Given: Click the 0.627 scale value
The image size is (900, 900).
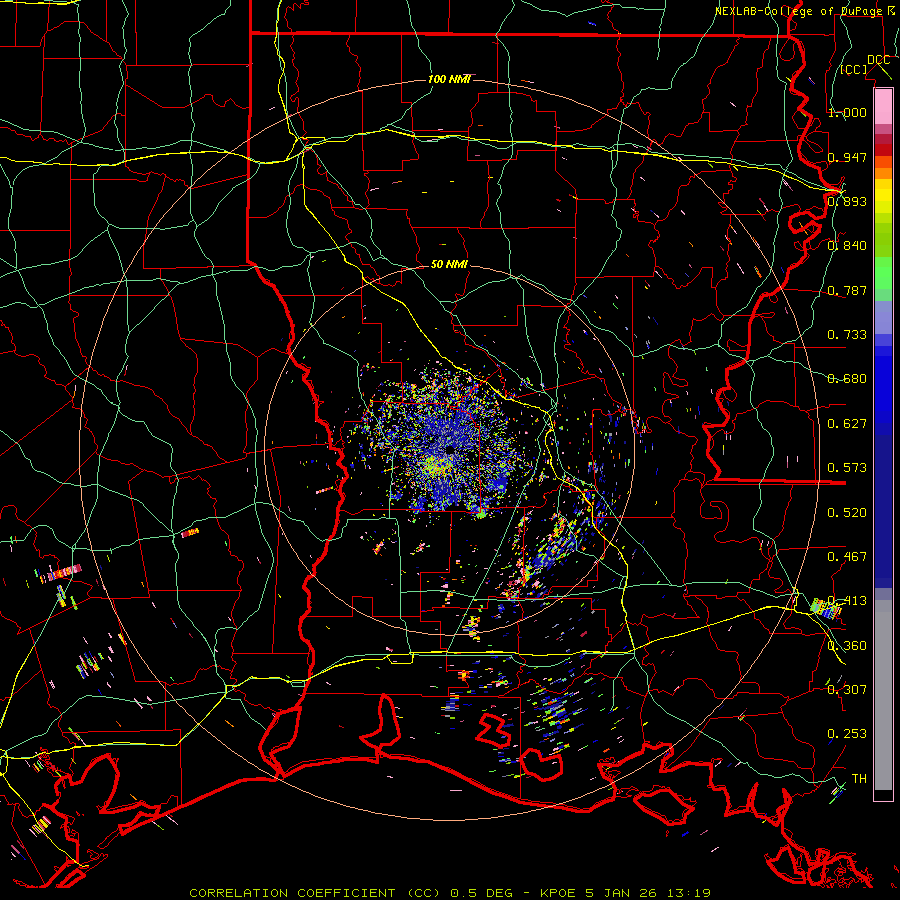Looking at the screenshot, I should coord(847,424).
